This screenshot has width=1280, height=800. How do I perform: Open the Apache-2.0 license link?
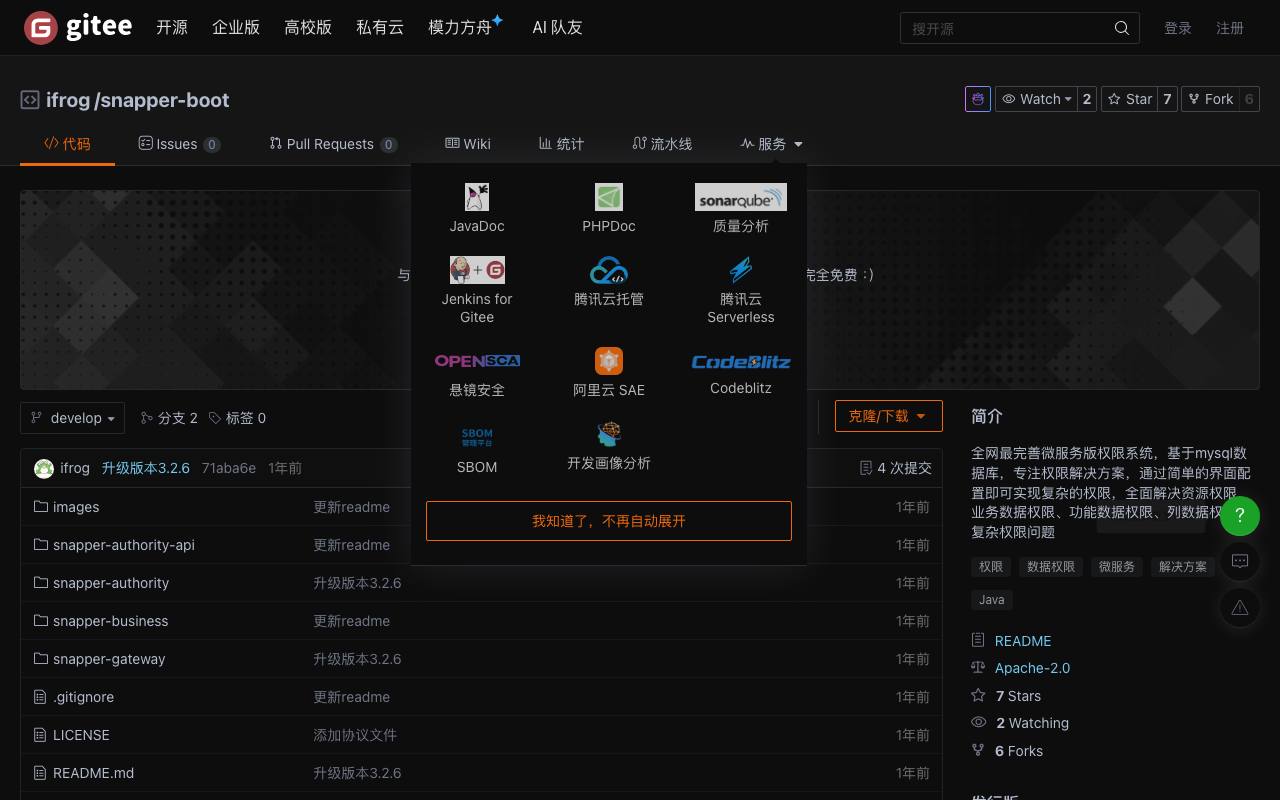coord(1032,668)
